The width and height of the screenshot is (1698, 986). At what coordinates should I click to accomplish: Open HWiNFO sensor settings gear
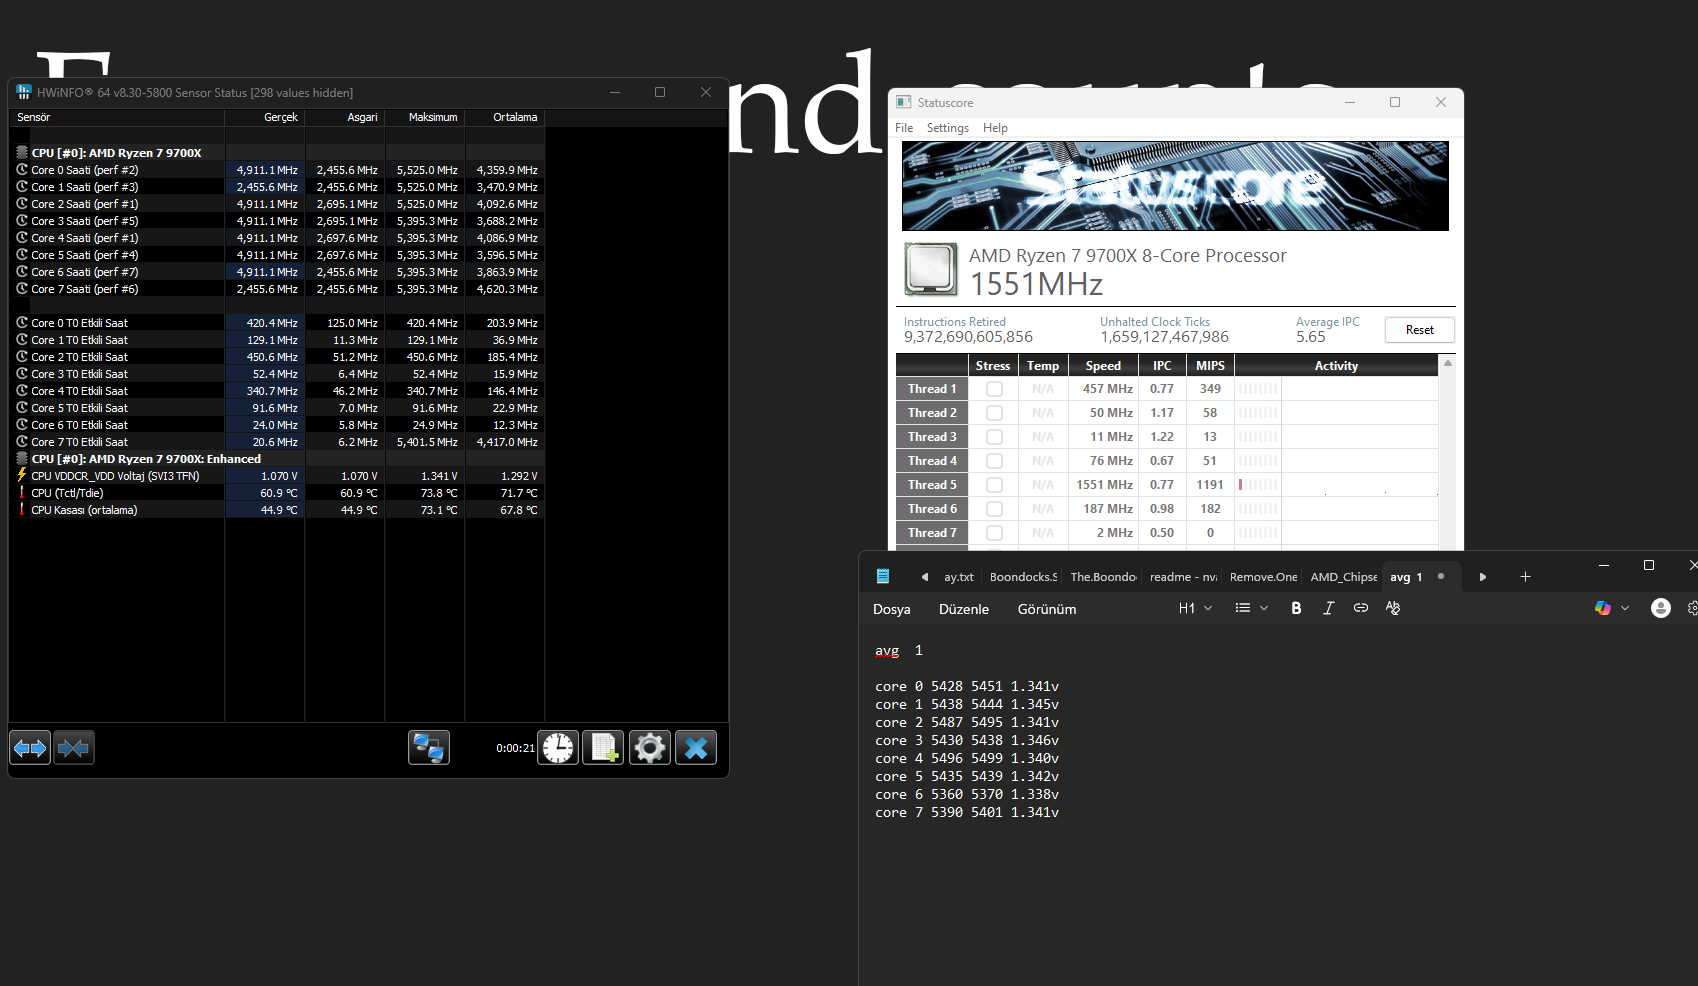pyautogui.click(x=650, y=748)
